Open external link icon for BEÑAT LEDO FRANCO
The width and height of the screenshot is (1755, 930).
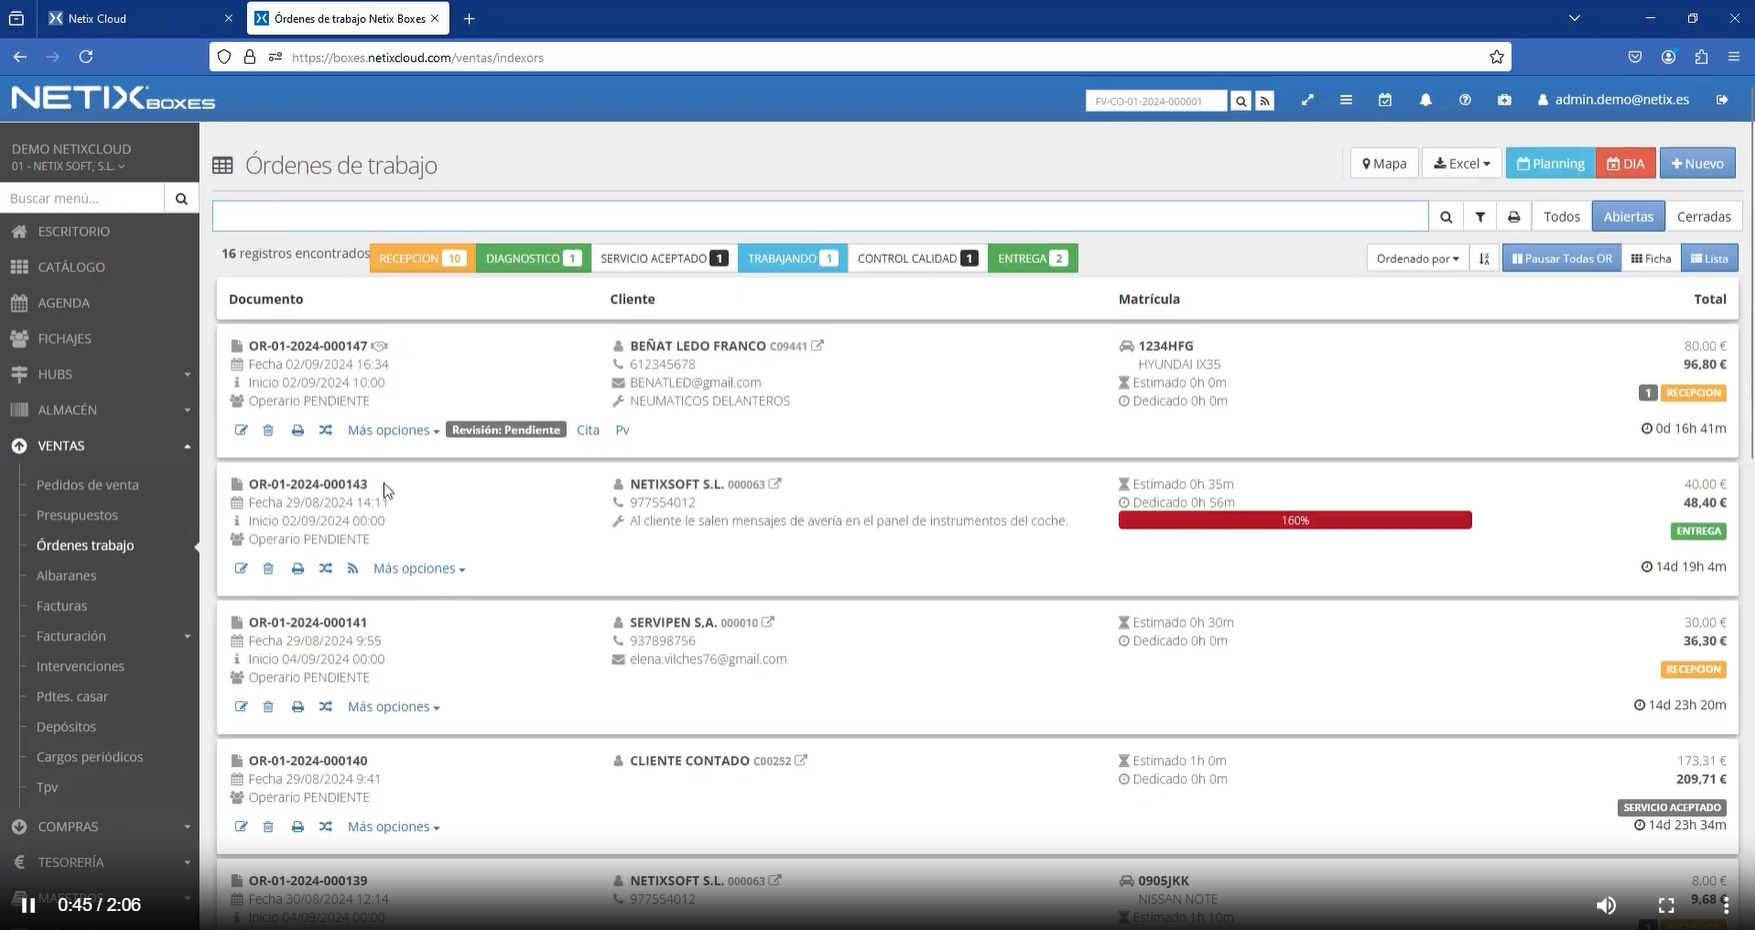tap(817, 345)
